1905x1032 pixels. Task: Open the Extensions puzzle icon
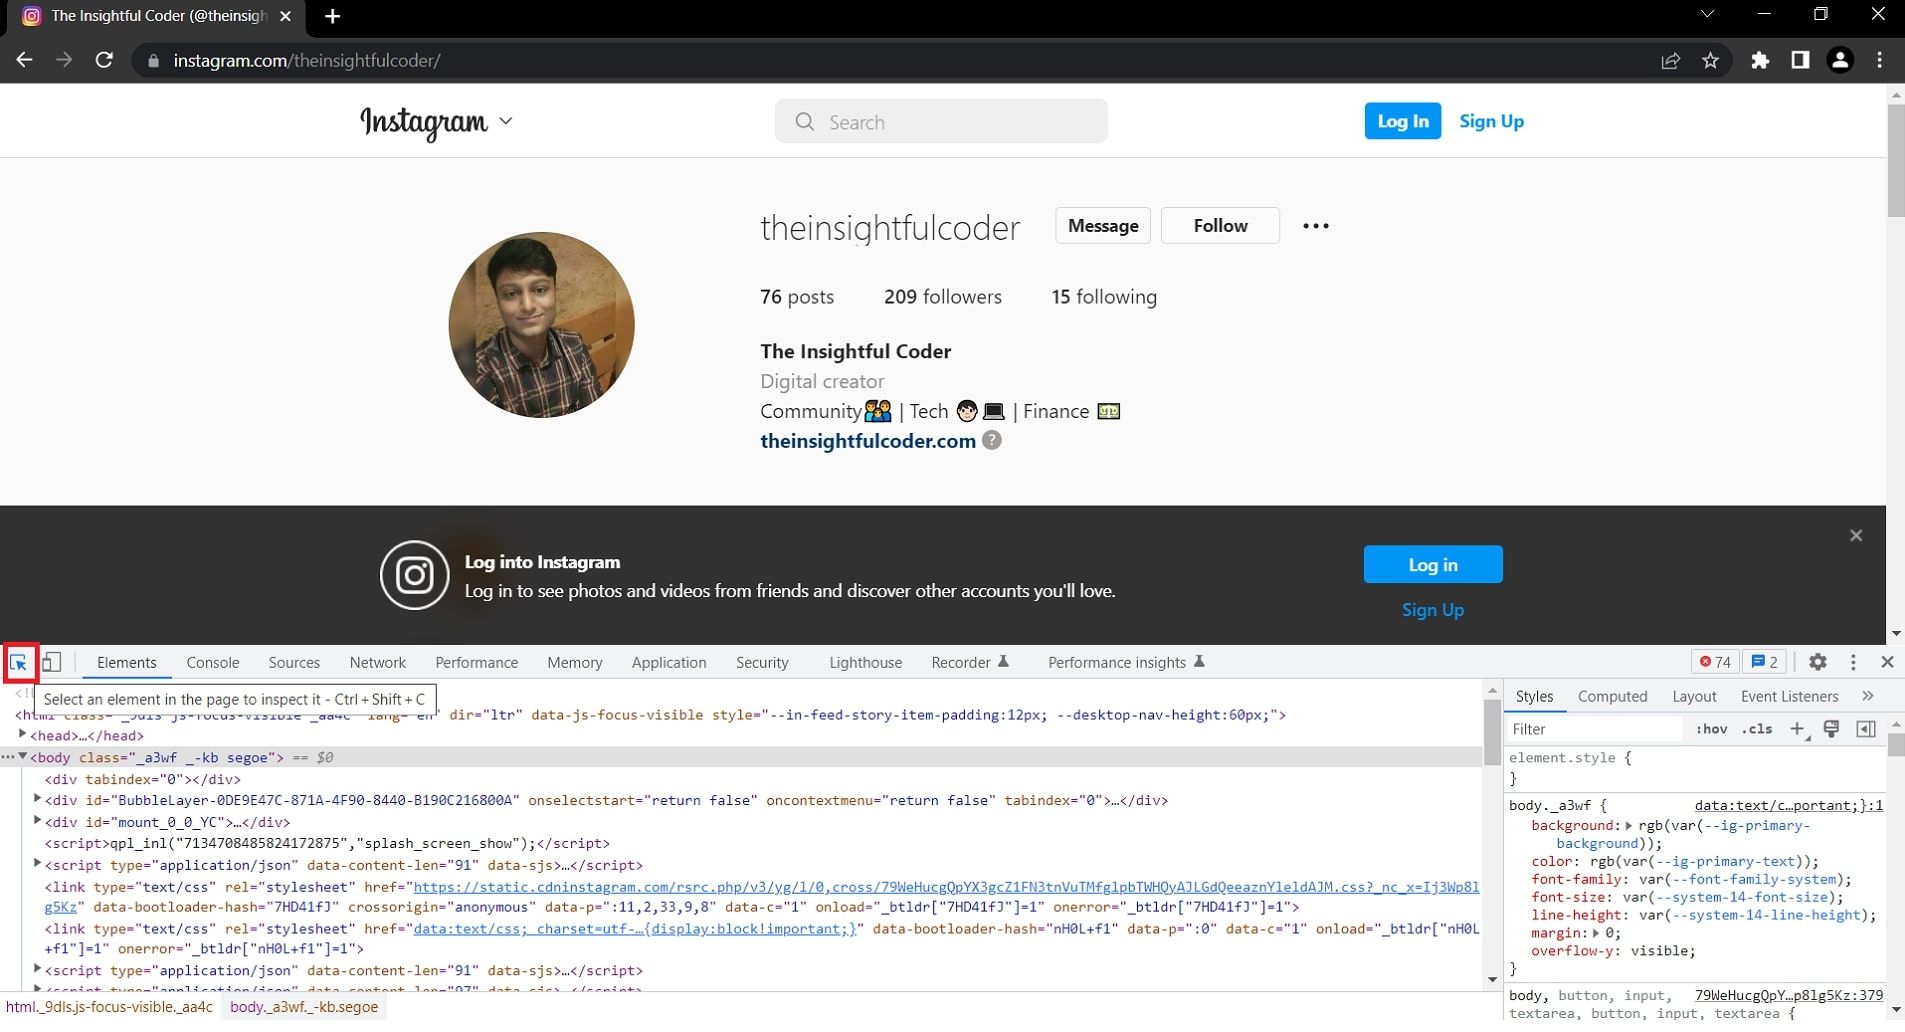click(1760, 60)
